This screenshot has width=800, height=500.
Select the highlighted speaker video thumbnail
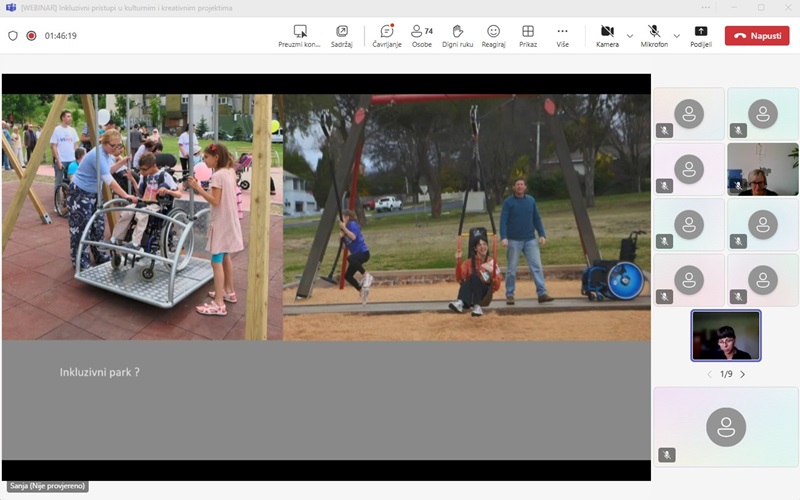click(x=725, y=335)
